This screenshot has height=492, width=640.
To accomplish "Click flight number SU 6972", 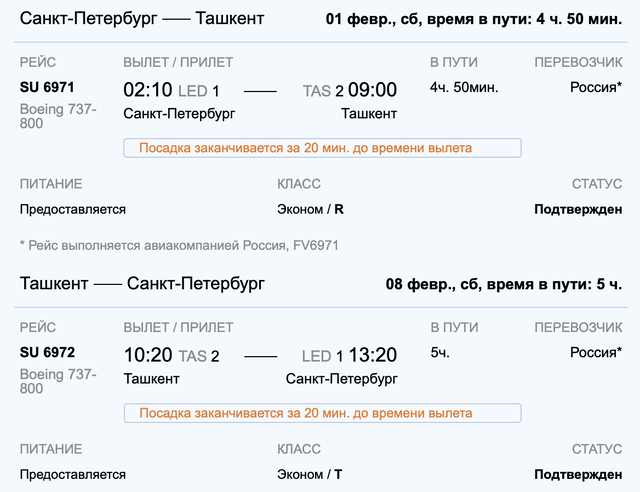I will click(x=47, y=352).
